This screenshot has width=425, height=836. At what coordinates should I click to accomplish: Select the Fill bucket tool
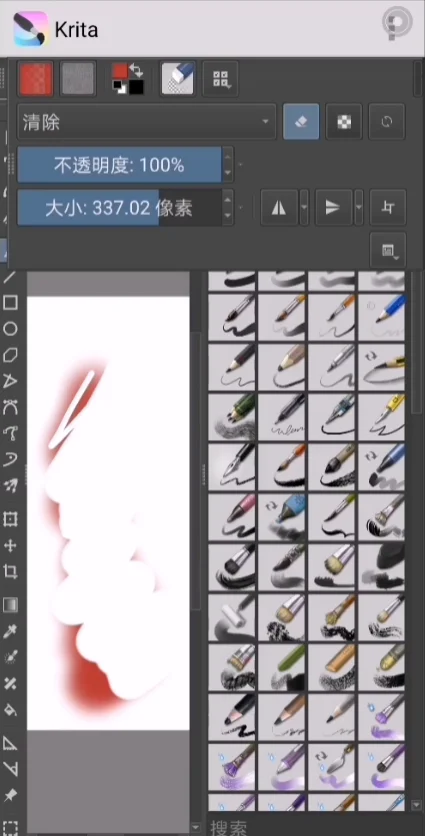click(10, 710)
